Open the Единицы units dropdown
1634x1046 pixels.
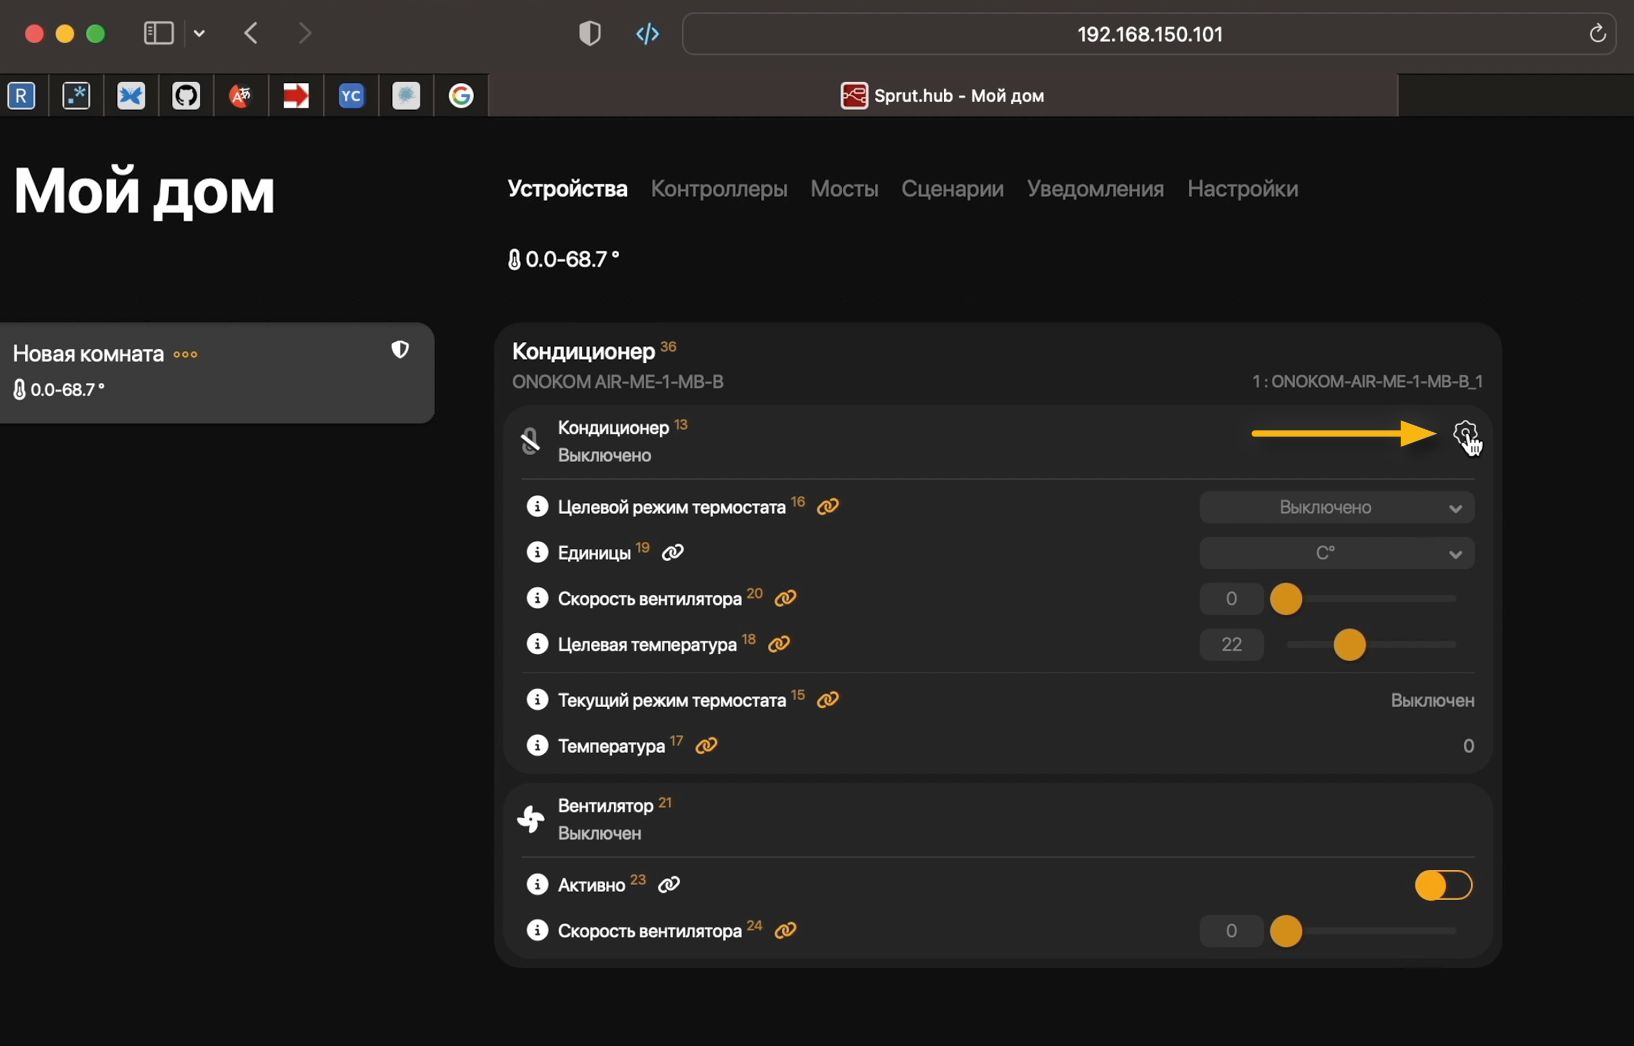coord(1336,553)
